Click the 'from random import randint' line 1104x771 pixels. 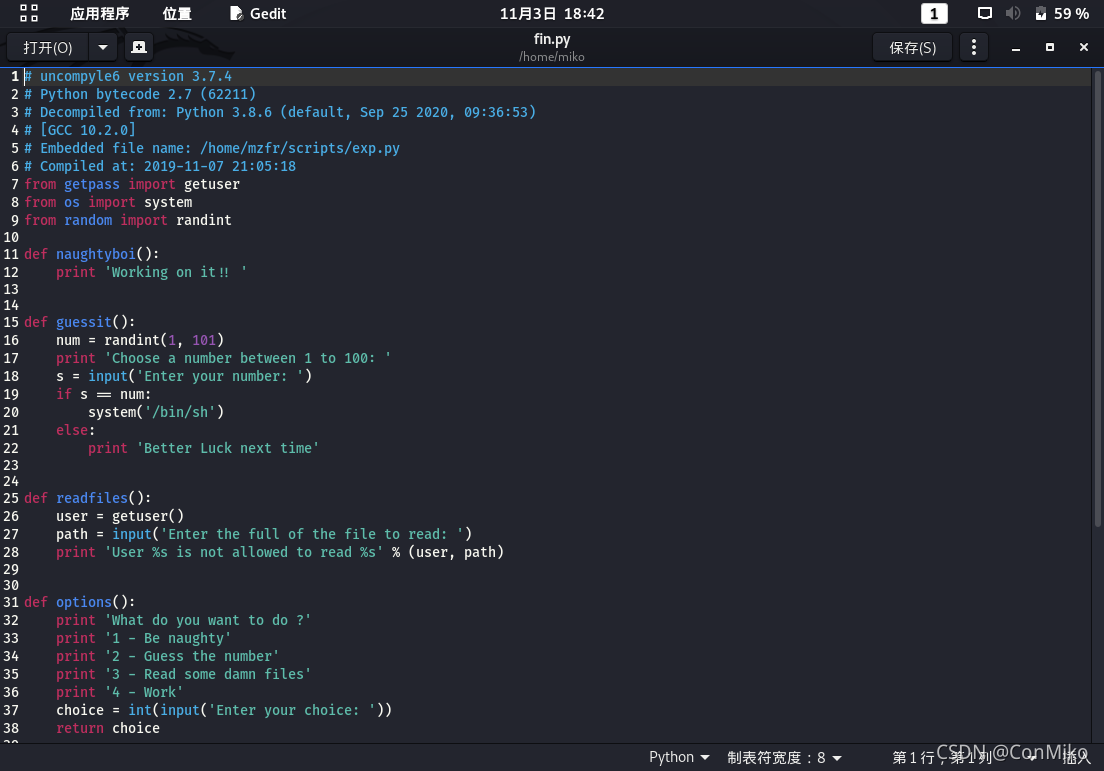point(127,220)
